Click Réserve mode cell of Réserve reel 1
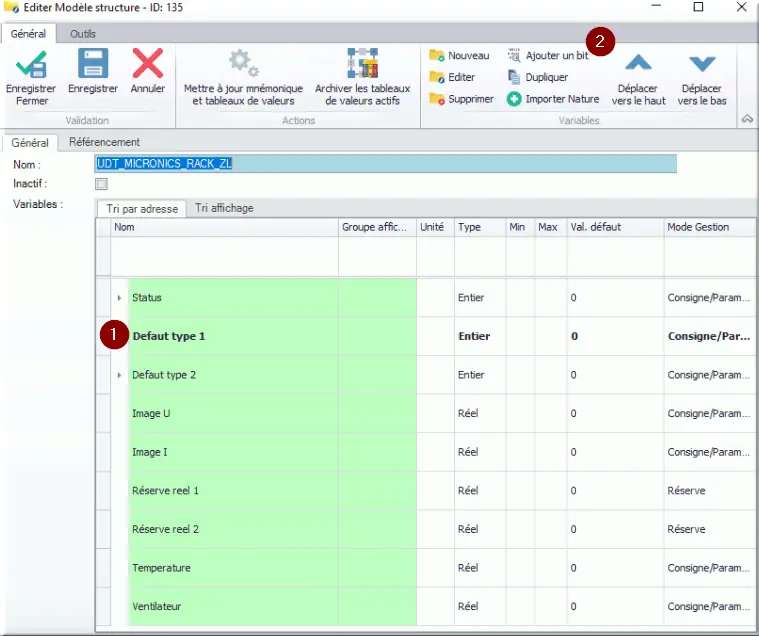 [x=711, y=491]
